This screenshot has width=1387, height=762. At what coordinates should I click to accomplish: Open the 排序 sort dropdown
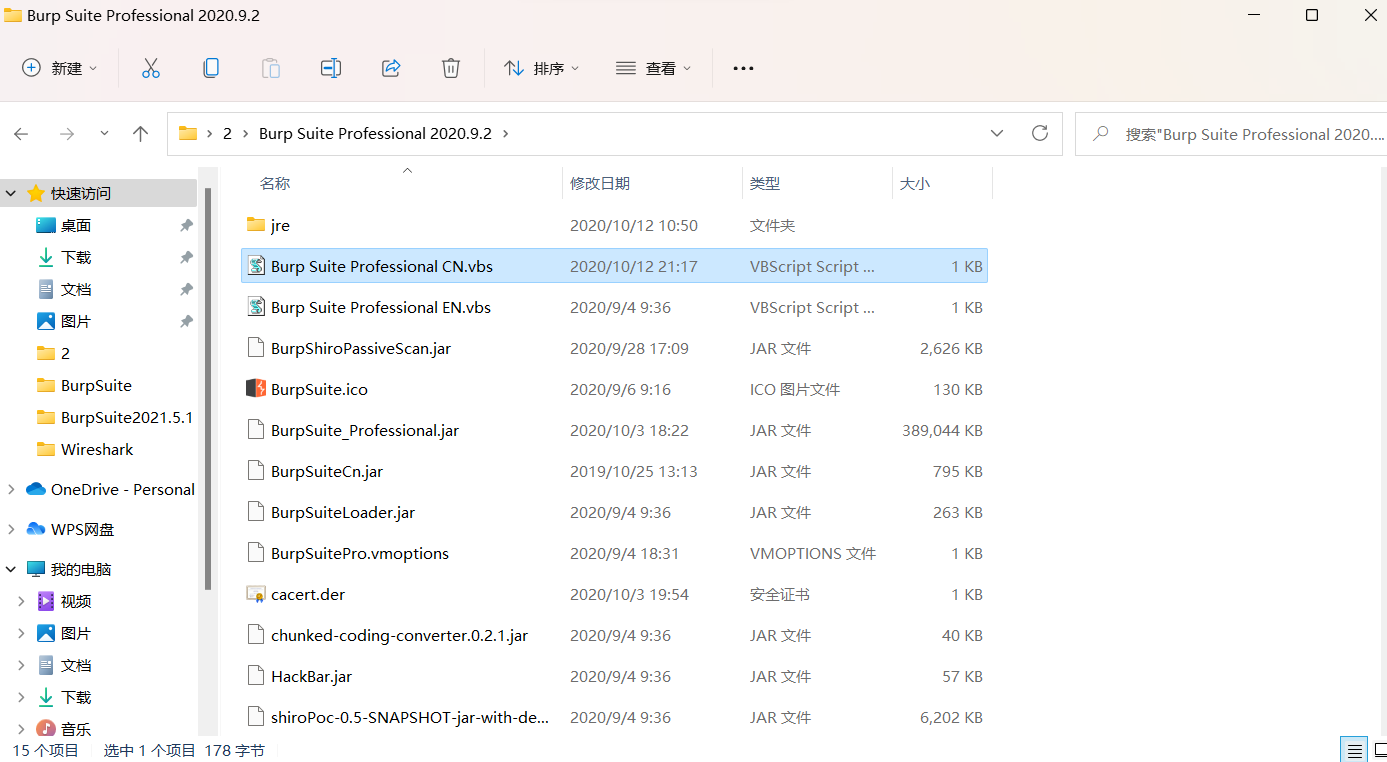[x=541, y=68]
